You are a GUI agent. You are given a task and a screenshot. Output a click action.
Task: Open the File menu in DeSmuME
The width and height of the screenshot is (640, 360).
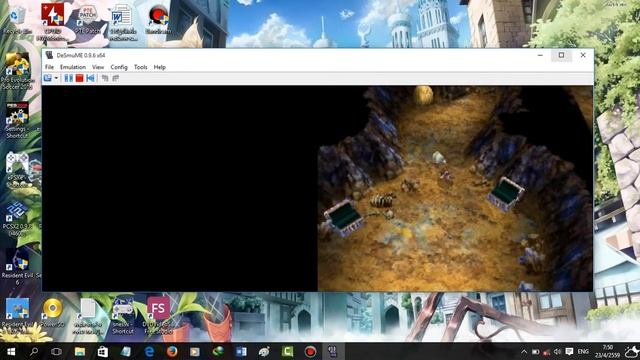pos(49,67)
